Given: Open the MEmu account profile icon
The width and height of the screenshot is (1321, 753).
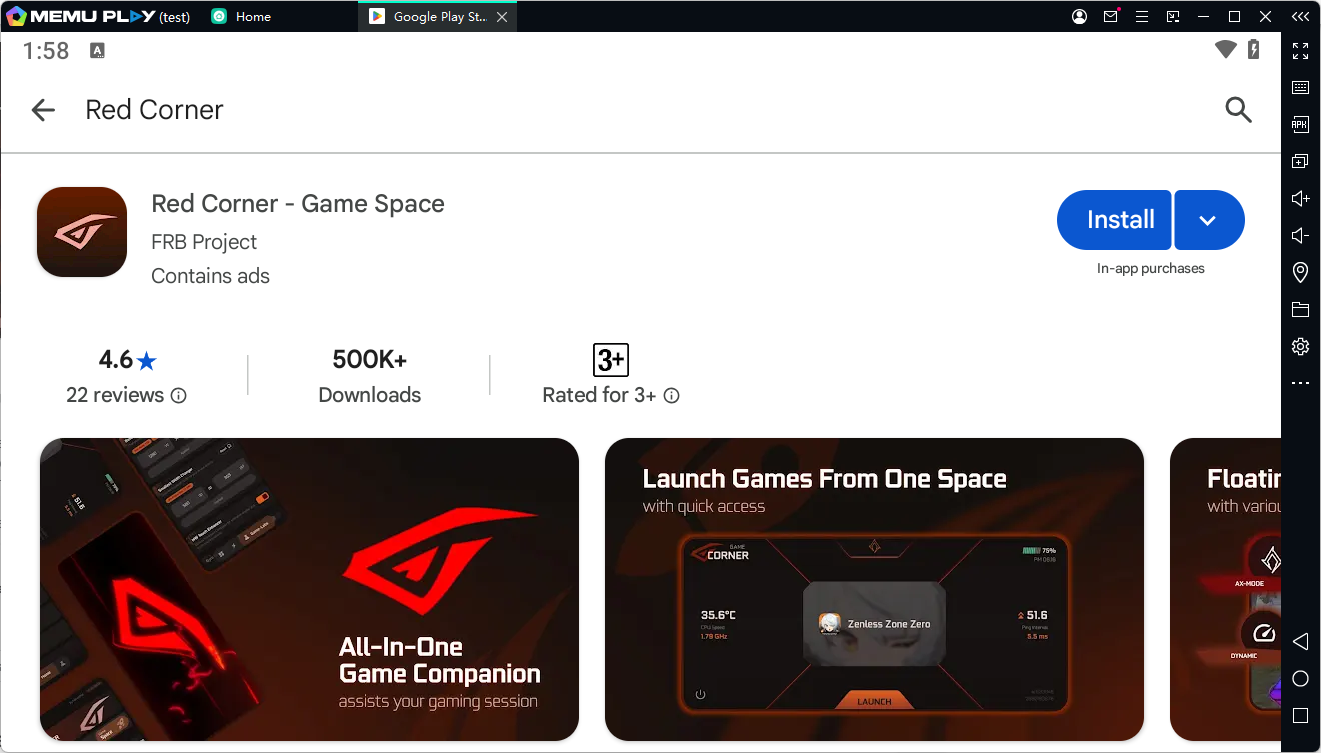Looking at the screenshot, I should [1079, 17].
